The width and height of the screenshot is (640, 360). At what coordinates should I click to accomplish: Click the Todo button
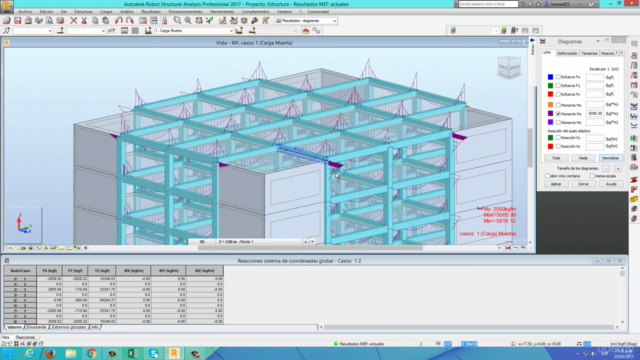[x=556, y=158]
